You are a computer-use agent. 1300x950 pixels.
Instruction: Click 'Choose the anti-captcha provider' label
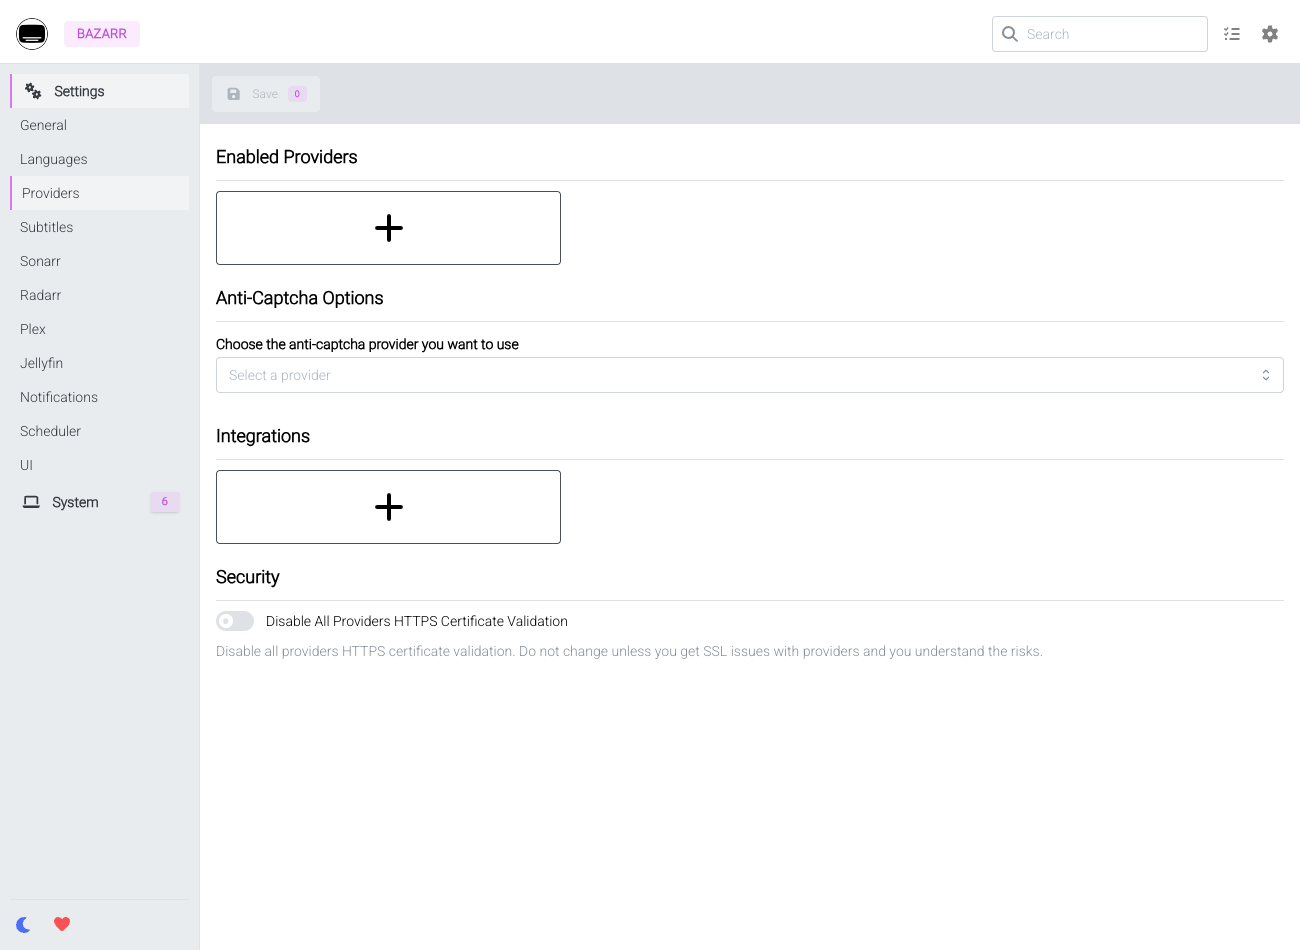pyautogui.click(x=367, y=344)
